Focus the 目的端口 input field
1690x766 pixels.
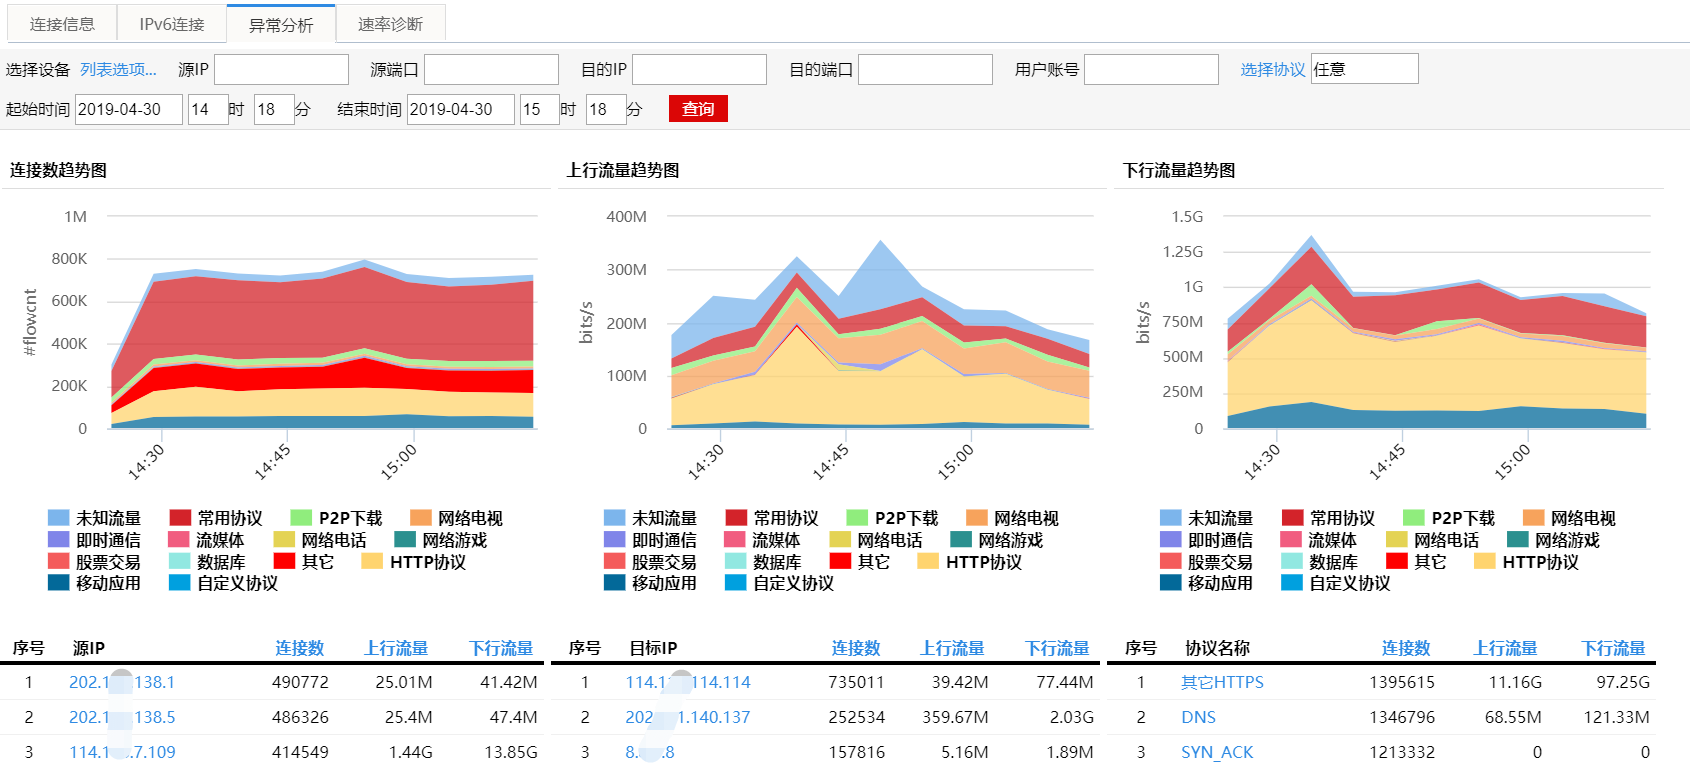coord(925,69)
